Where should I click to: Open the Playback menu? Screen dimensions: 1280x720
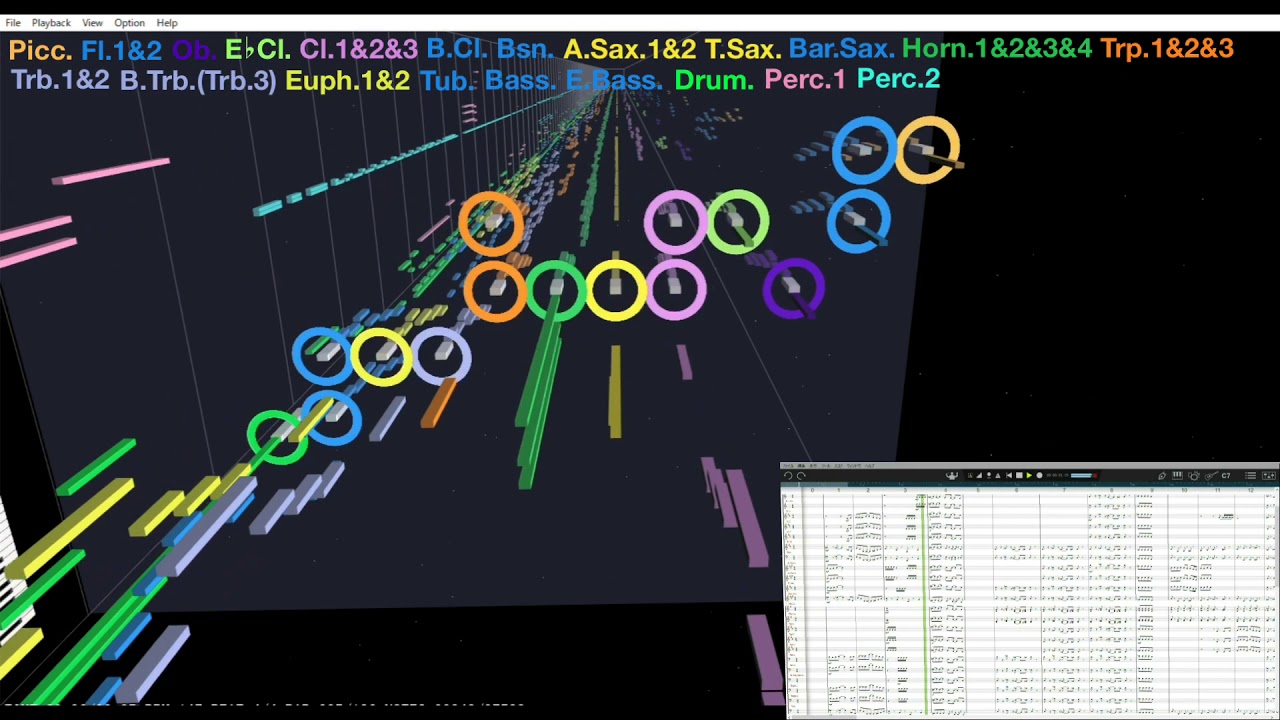tap(51, 23)
